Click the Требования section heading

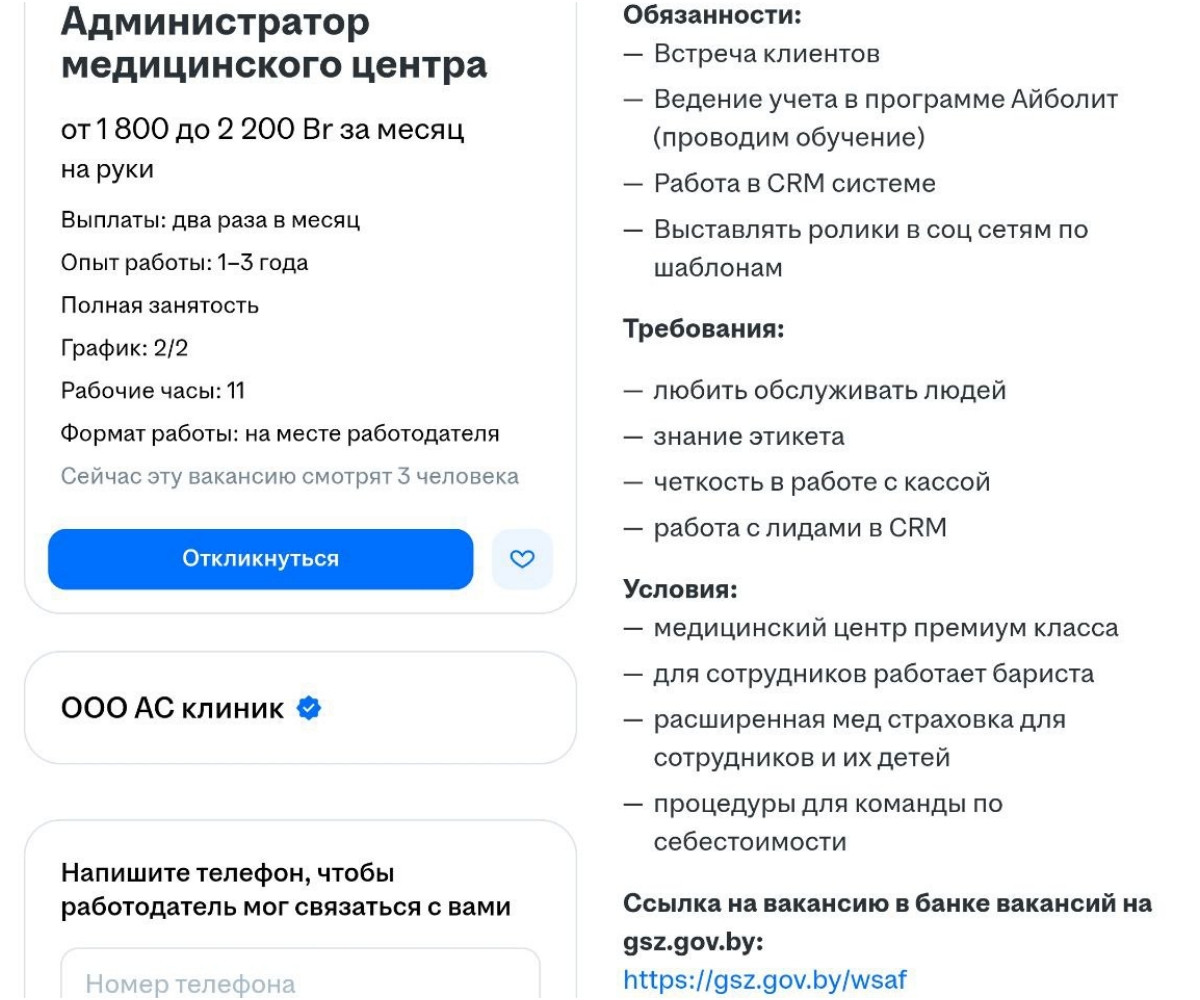pos(699,330)
